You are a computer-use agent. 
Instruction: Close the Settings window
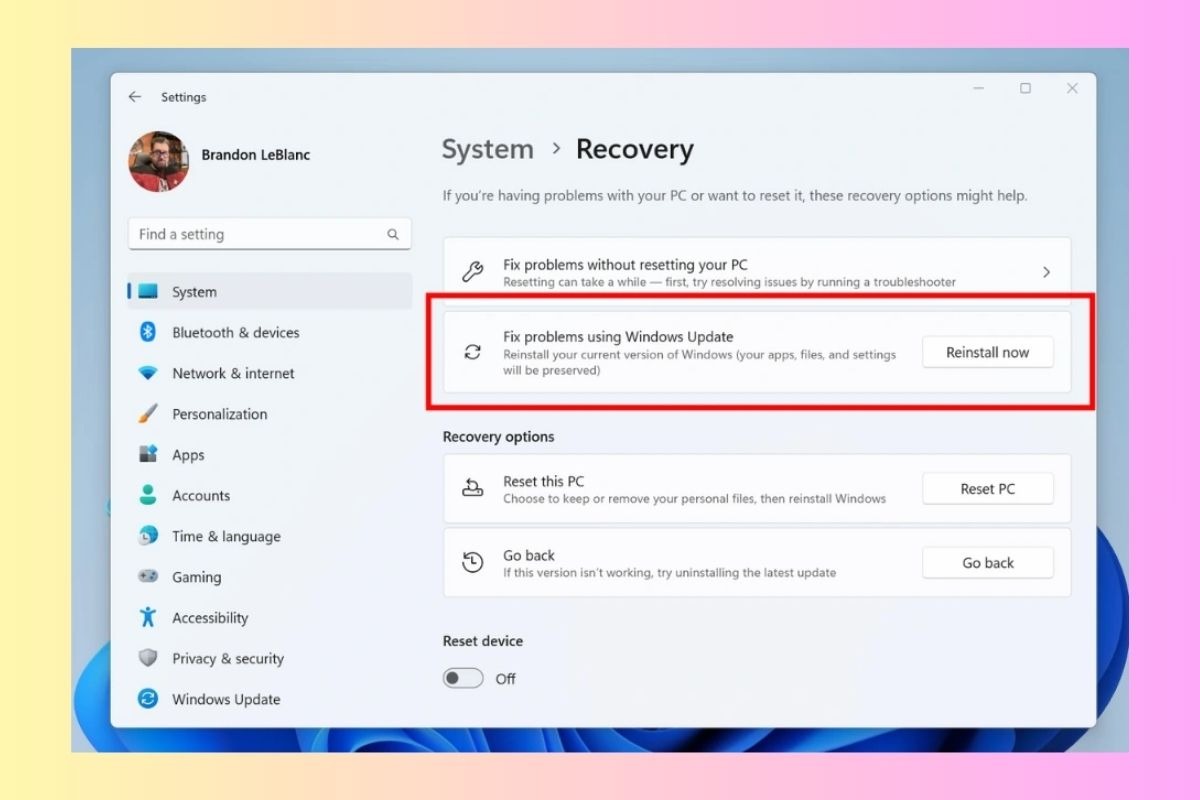1072,89
